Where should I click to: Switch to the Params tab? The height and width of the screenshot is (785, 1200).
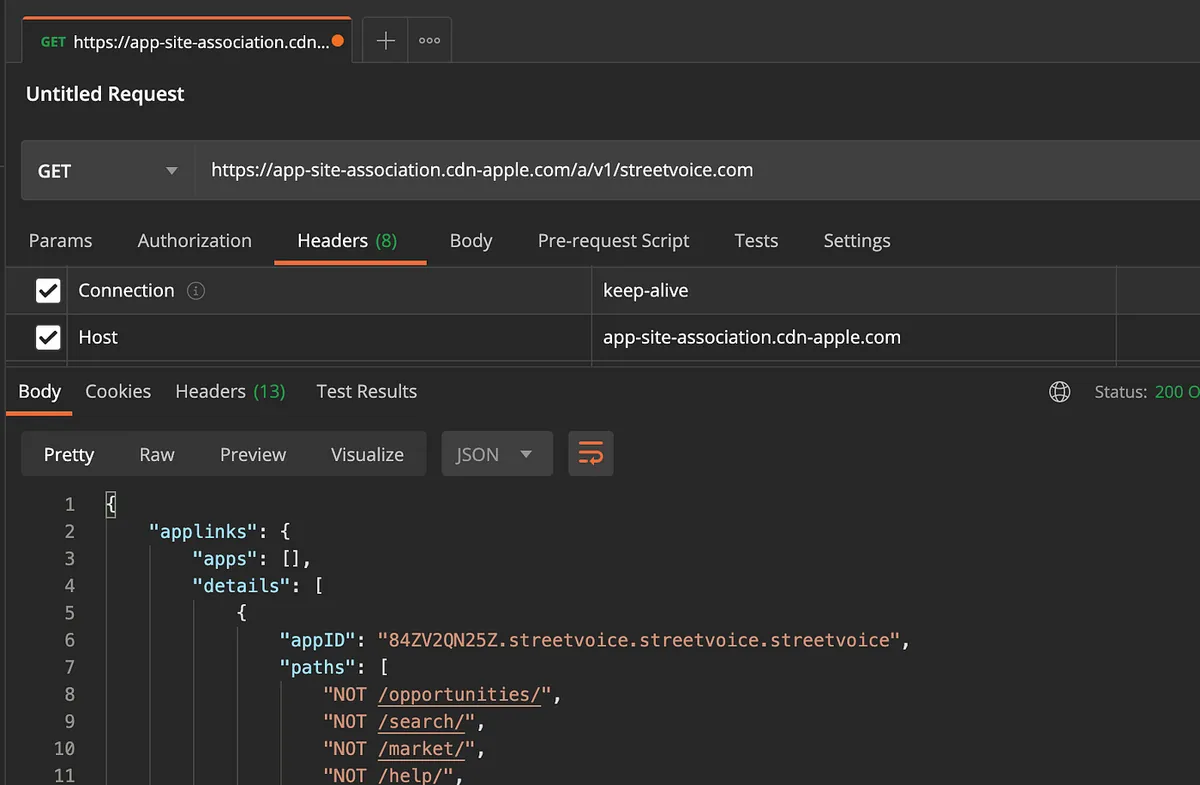(60, 241)
